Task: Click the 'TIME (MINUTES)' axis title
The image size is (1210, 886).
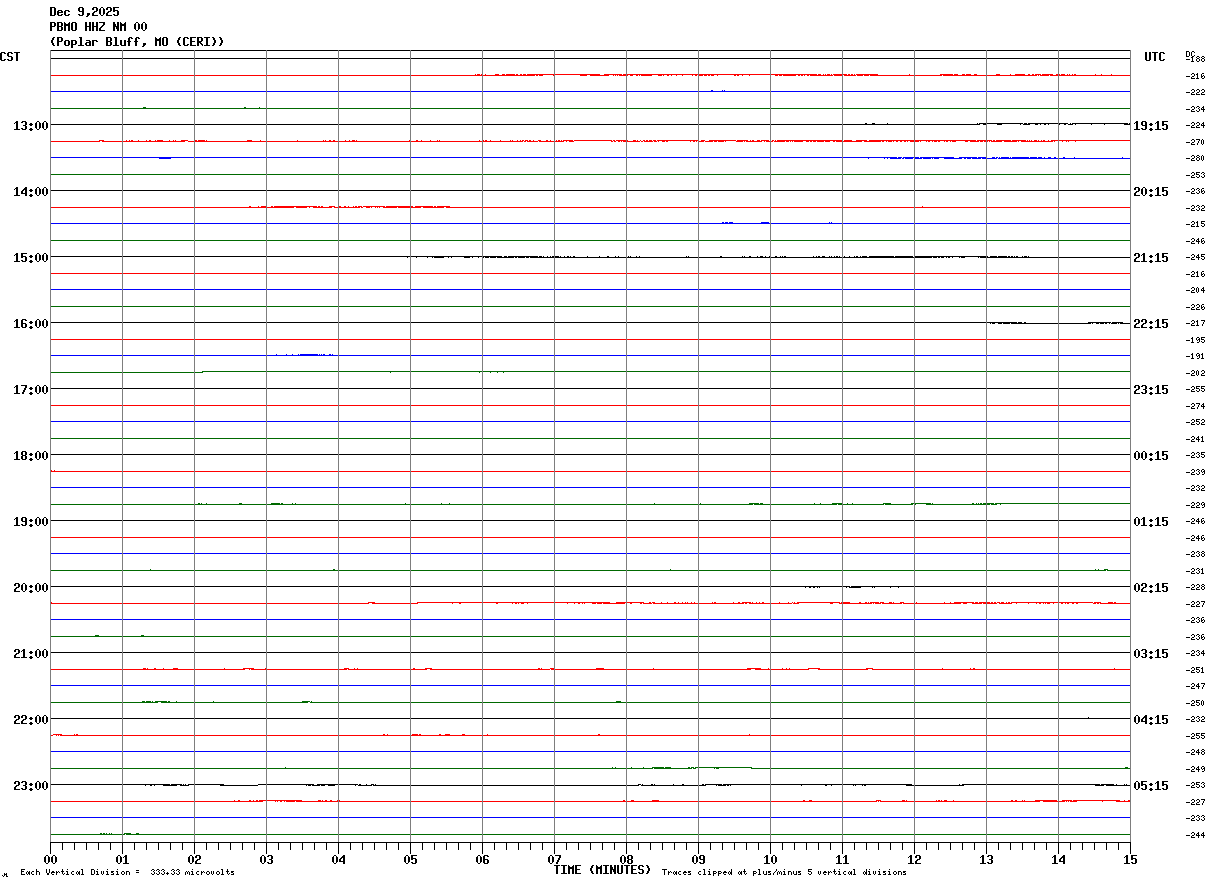Action: [602, 870]
